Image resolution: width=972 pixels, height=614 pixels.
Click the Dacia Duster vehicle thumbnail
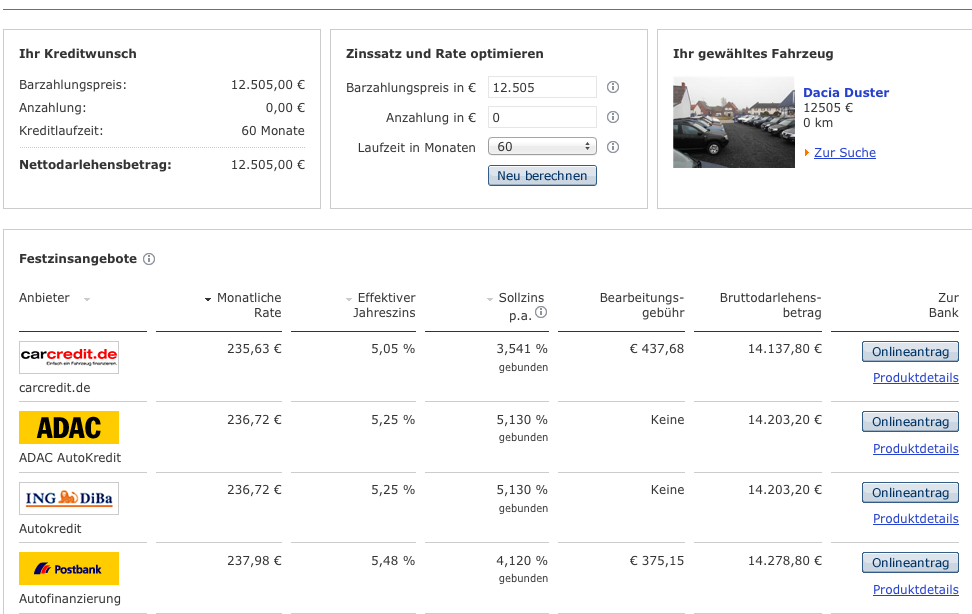pyautogui.click(x=734, y=122)
